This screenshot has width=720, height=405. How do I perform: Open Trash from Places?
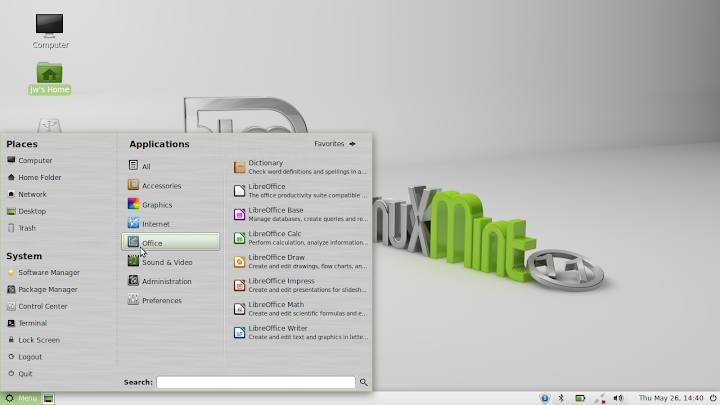point(22,228)
